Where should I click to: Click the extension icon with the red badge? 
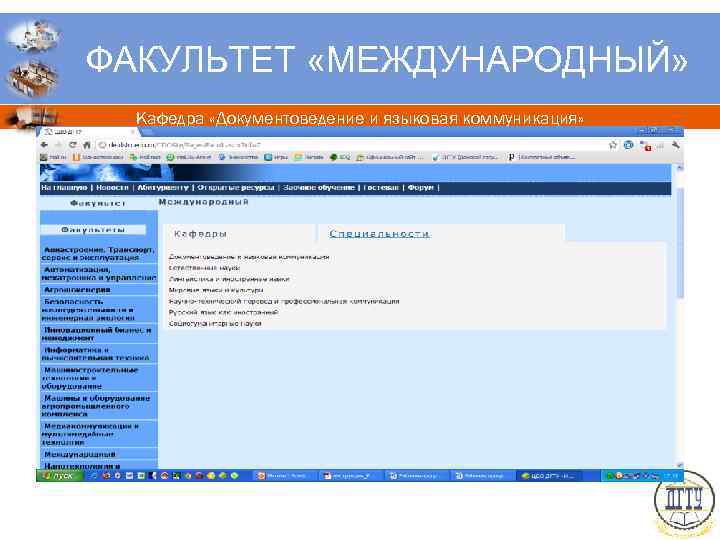[646, 146]
